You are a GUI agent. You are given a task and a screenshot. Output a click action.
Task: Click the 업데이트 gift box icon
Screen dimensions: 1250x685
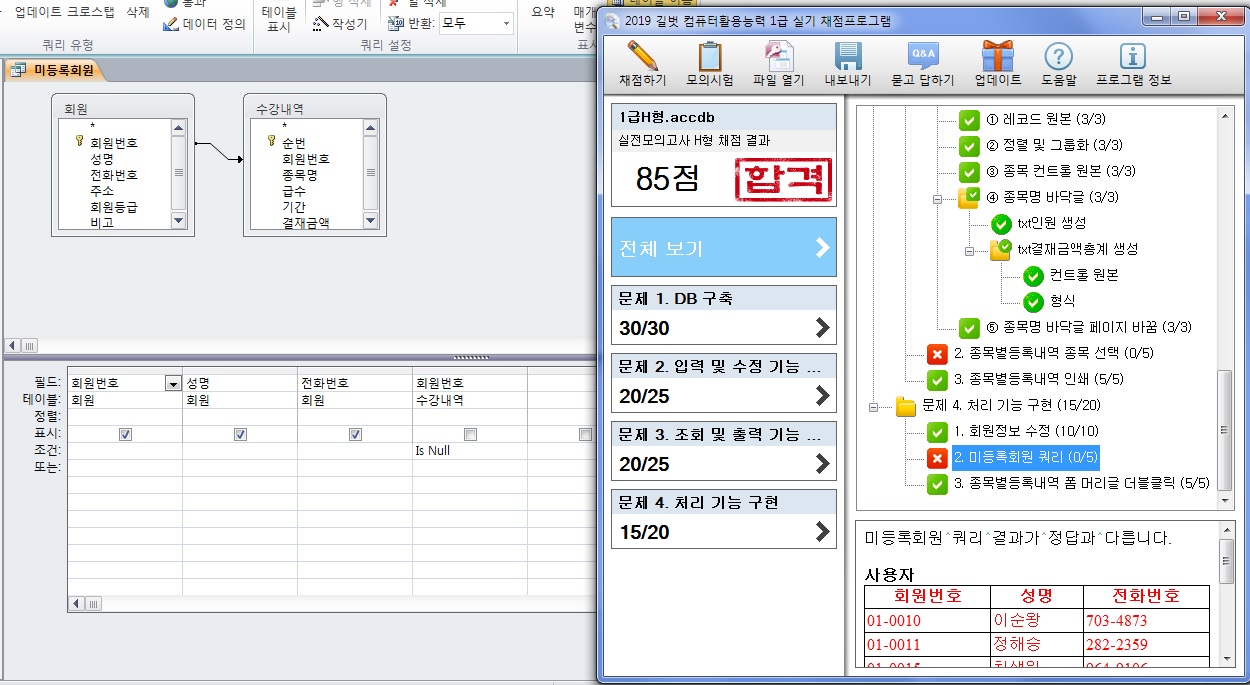tap(997, 57)
